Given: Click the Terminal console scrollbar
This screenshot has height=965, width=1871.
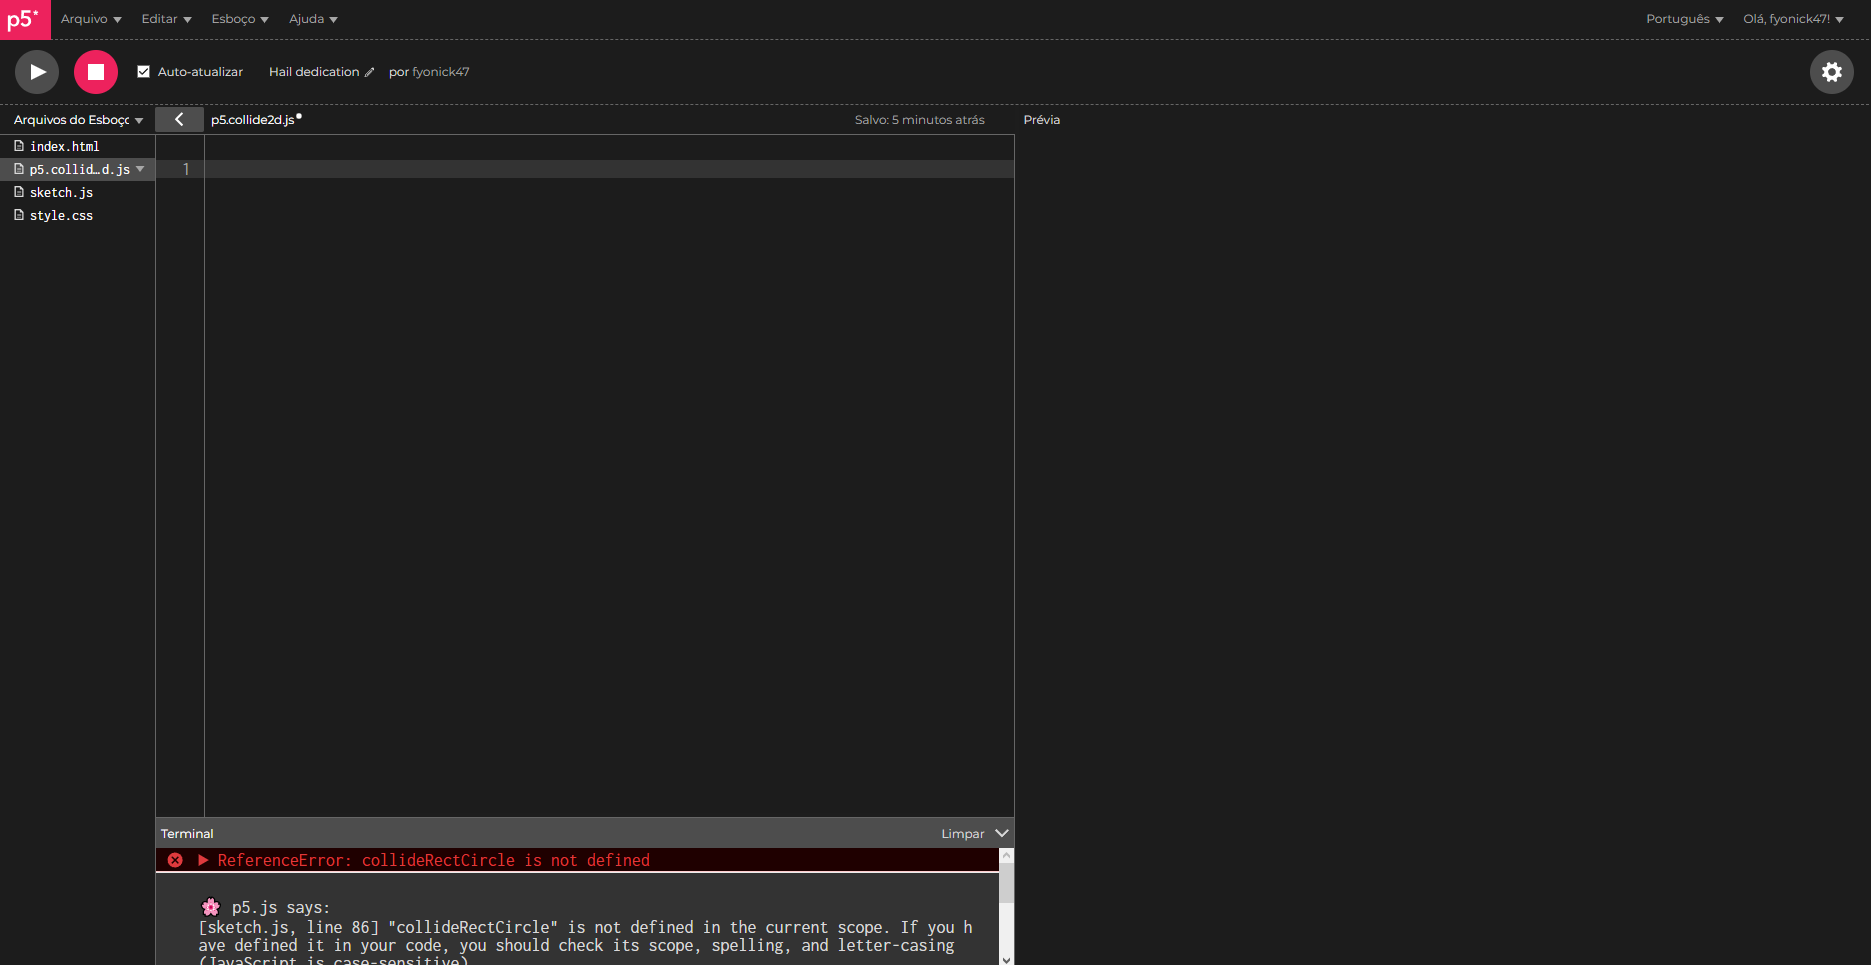Looking at the screenshot, I should coord(1006,884).
